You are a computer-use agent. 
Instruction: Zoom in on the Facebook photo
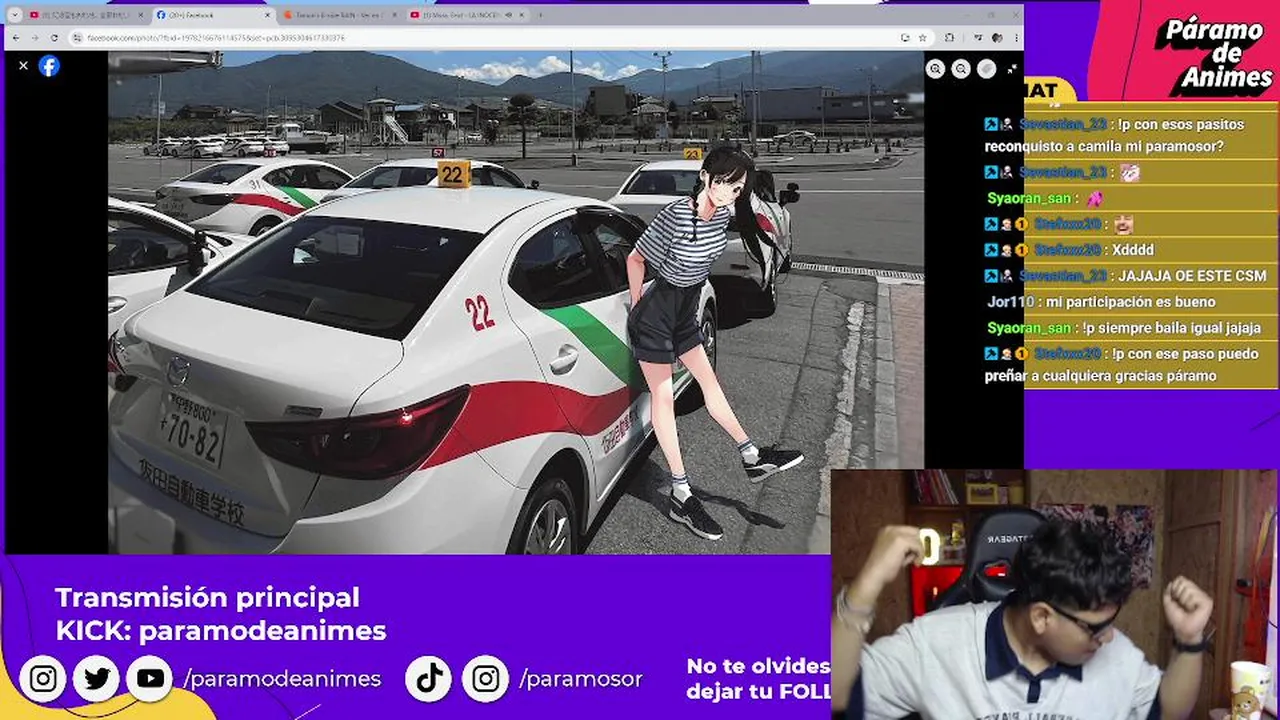click(935, 69)
